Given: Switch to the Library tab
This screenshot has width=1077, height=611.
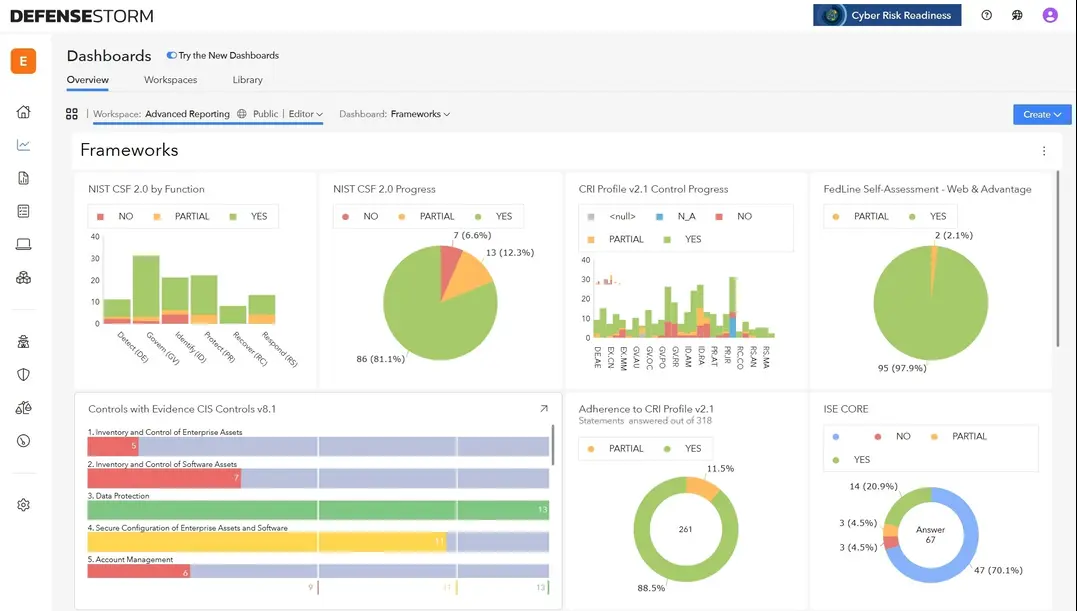Looking at the screenshot, I should pyautogui.click(x=247, y=80).
